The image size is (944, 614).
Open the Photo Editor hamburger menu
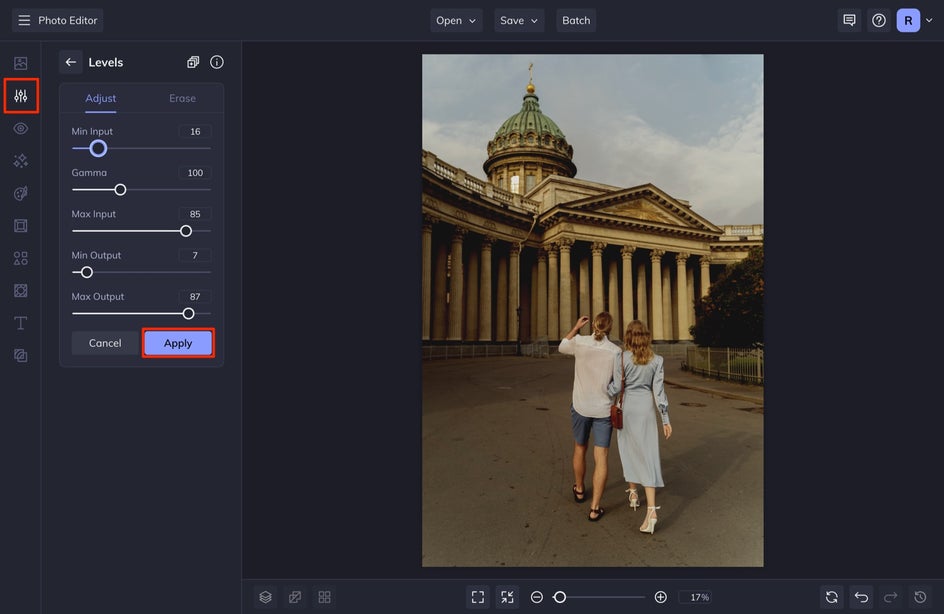pyautogui.click(x=24, y=20)
